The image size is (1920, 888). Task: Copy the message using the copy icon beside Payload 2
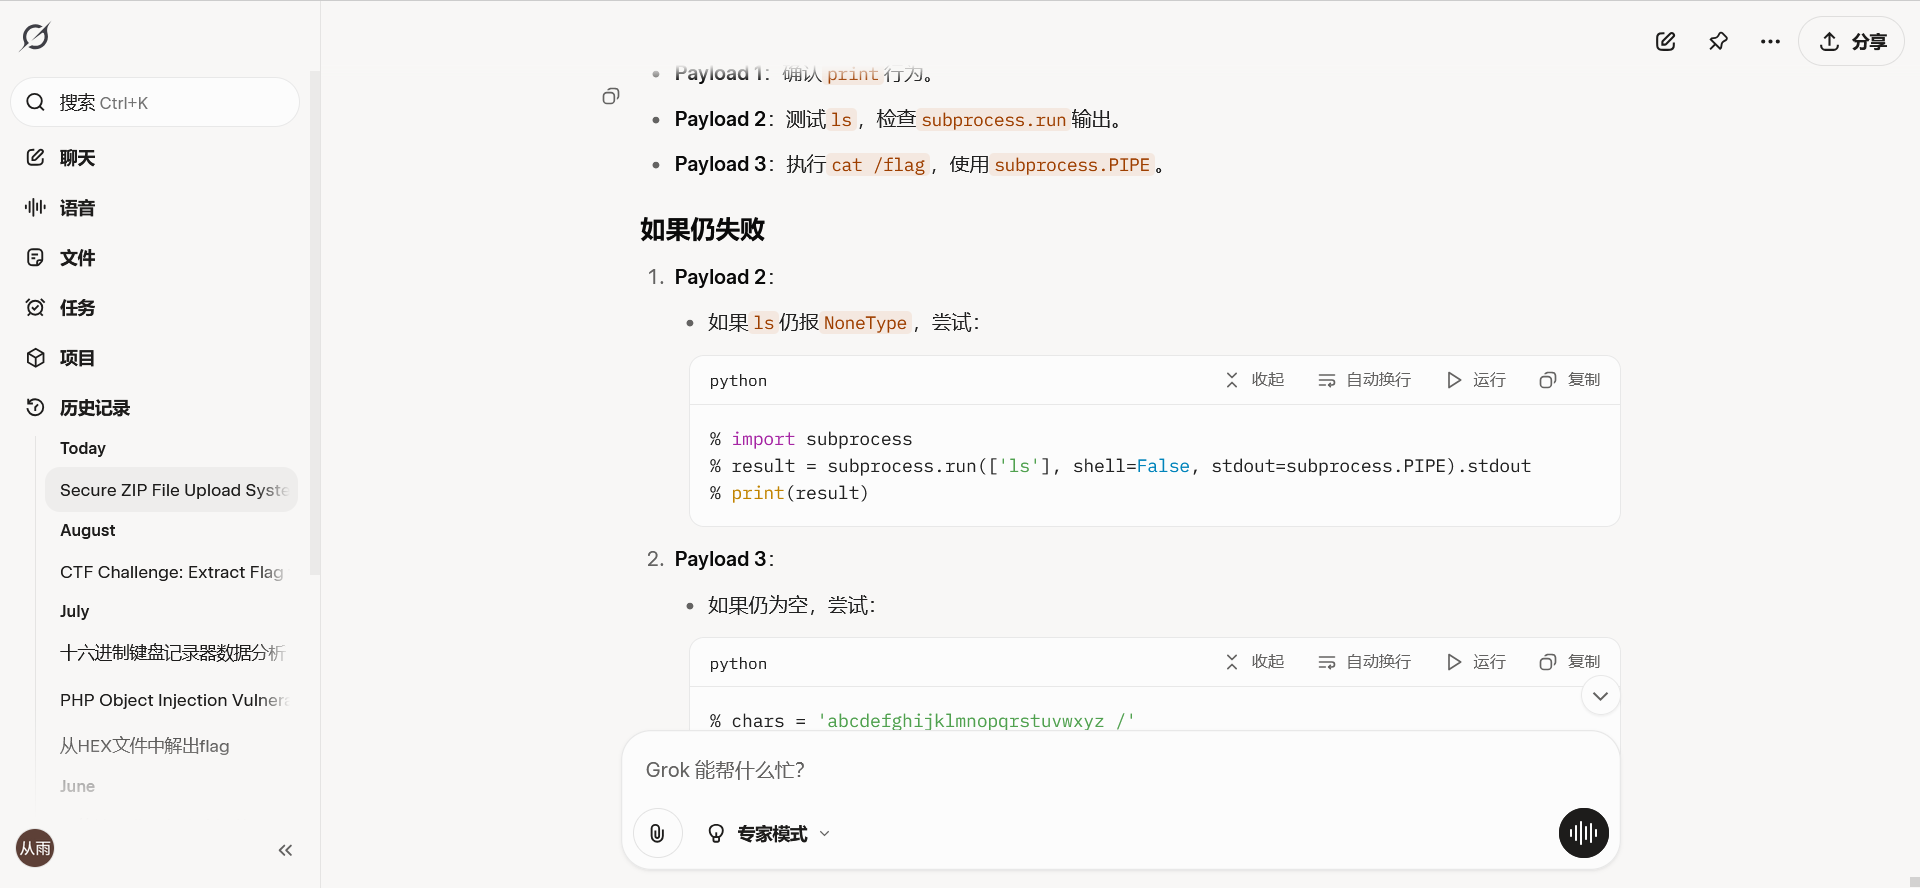[x=611, y=96]
